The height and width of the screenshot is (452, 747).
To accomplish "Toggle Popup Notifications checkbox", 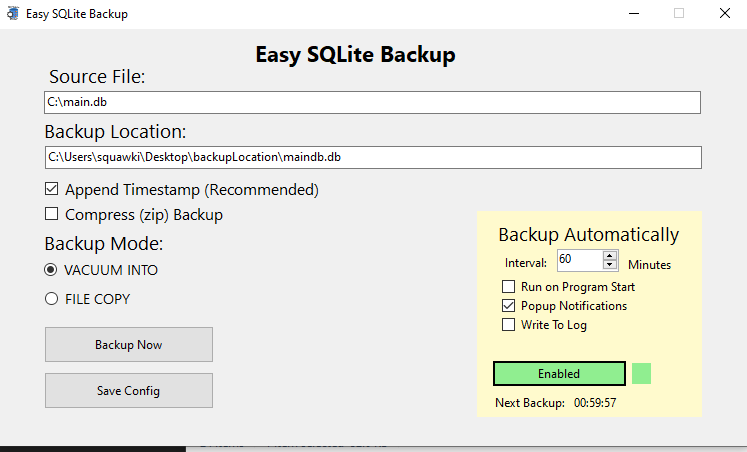I will click(x=508, y=305).
